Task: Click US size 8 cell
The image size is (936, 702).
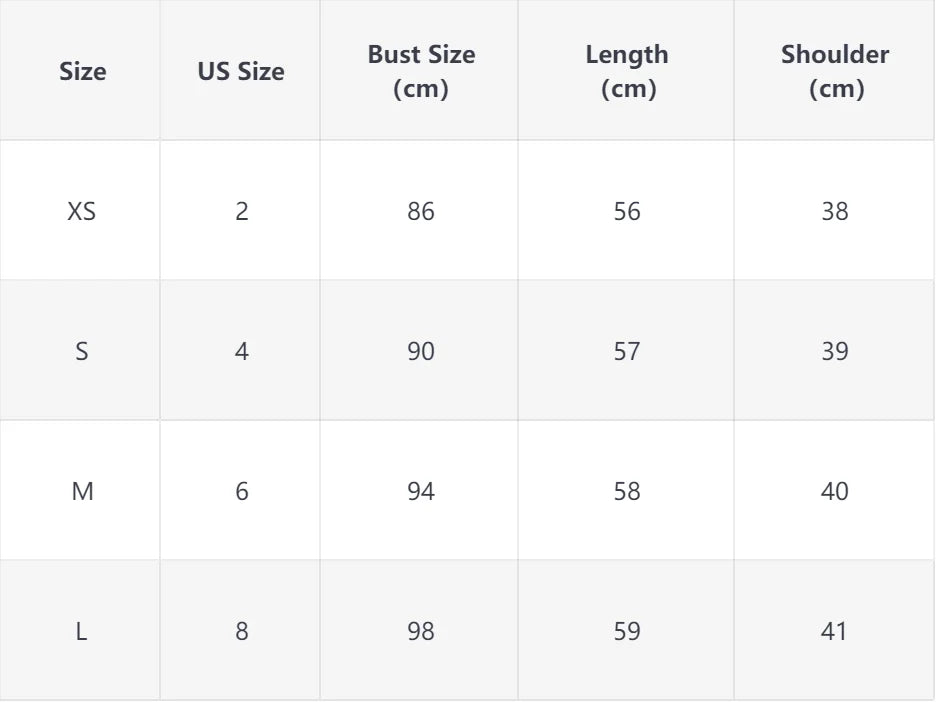Action: (241, 631)
